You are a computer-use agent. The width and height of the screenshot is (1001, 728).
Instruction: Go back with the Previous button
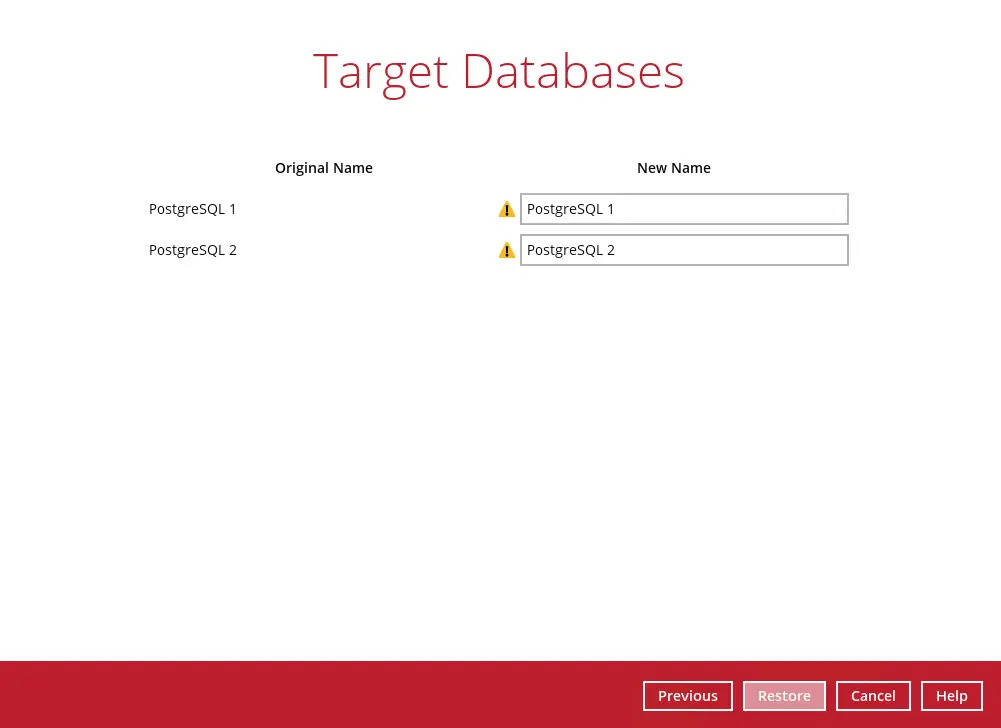click(x=687, y=696)
